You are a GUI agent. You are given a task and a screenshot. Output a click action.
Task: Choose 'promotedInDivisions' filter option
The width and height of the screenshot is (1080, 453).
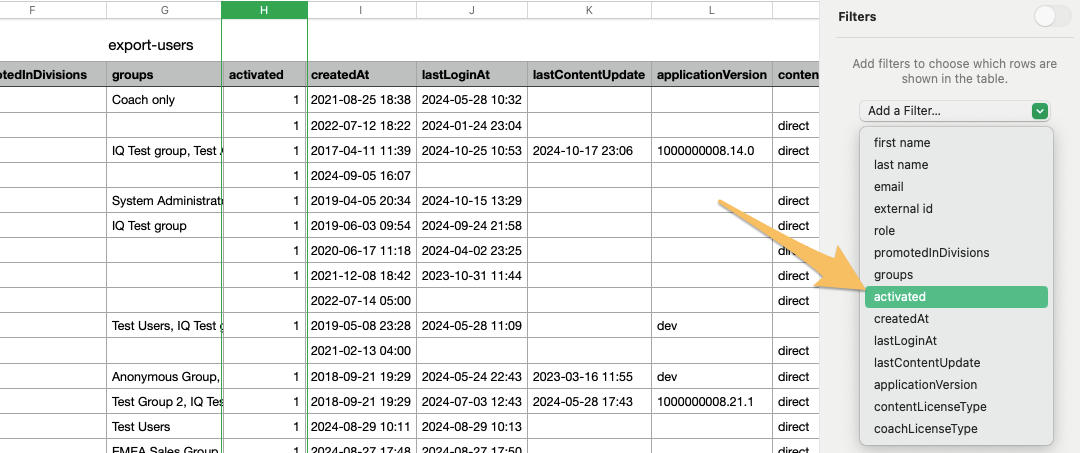[x=931, y=253]
